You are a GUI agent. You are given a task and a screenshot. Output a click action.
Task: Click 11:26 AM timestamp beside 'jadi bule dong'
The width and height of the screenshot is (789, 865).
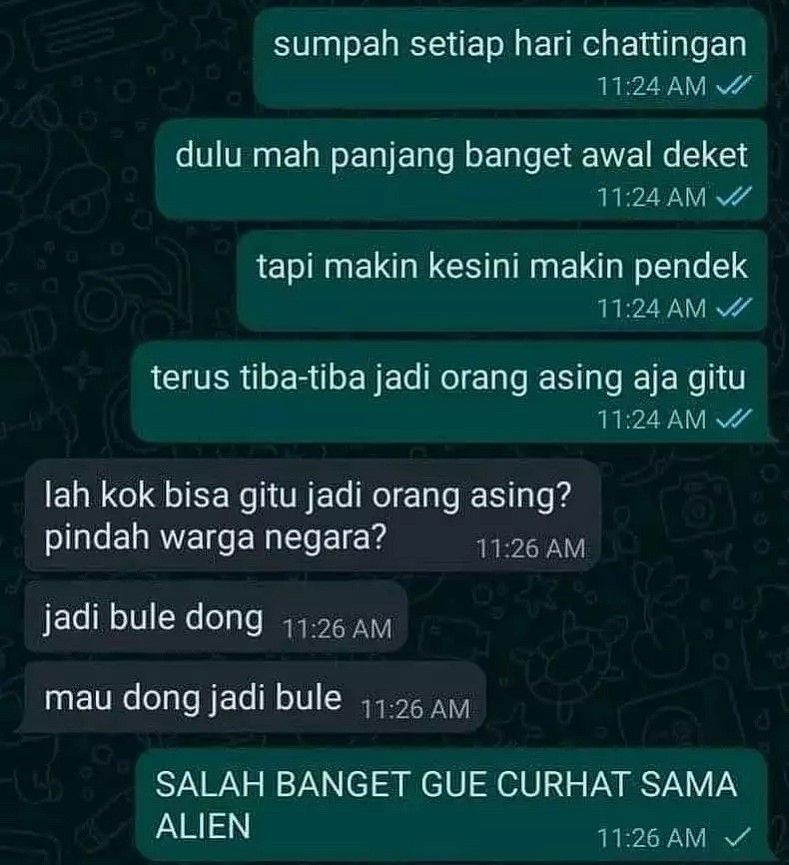click(x=337, y=629)
